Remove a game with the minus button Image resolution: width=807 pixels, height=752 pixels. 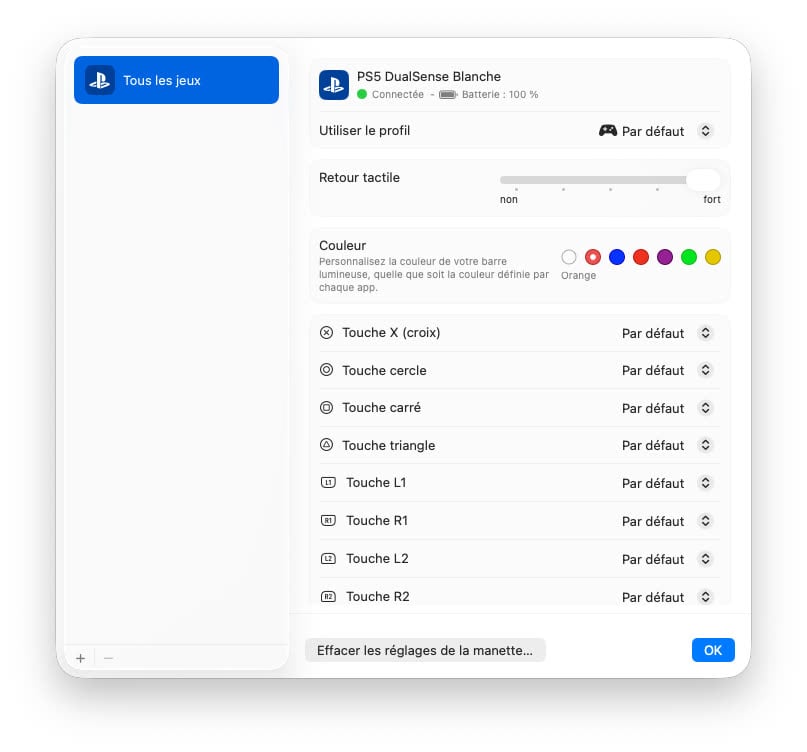108,658
